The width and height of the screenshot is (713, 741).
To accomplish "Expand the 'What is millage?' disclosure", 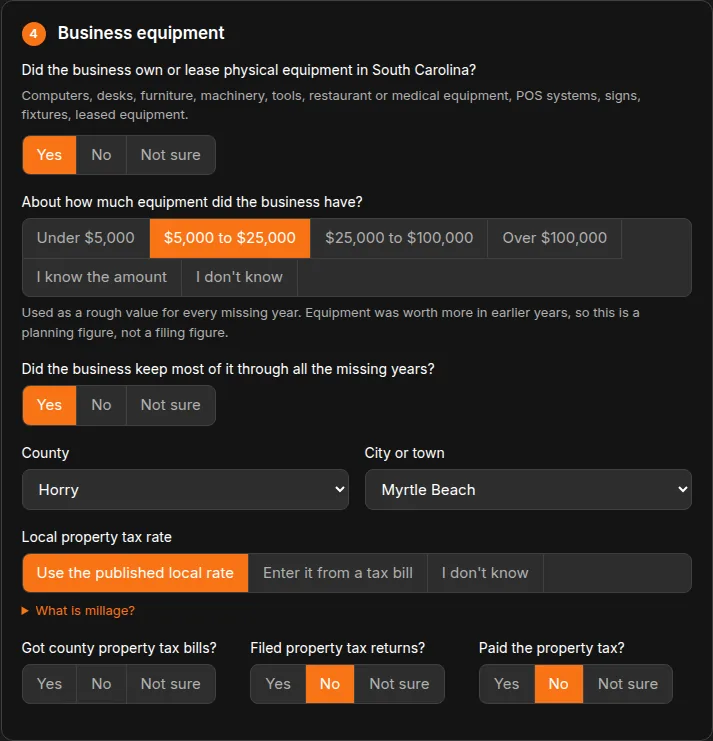I will (78, 611).
